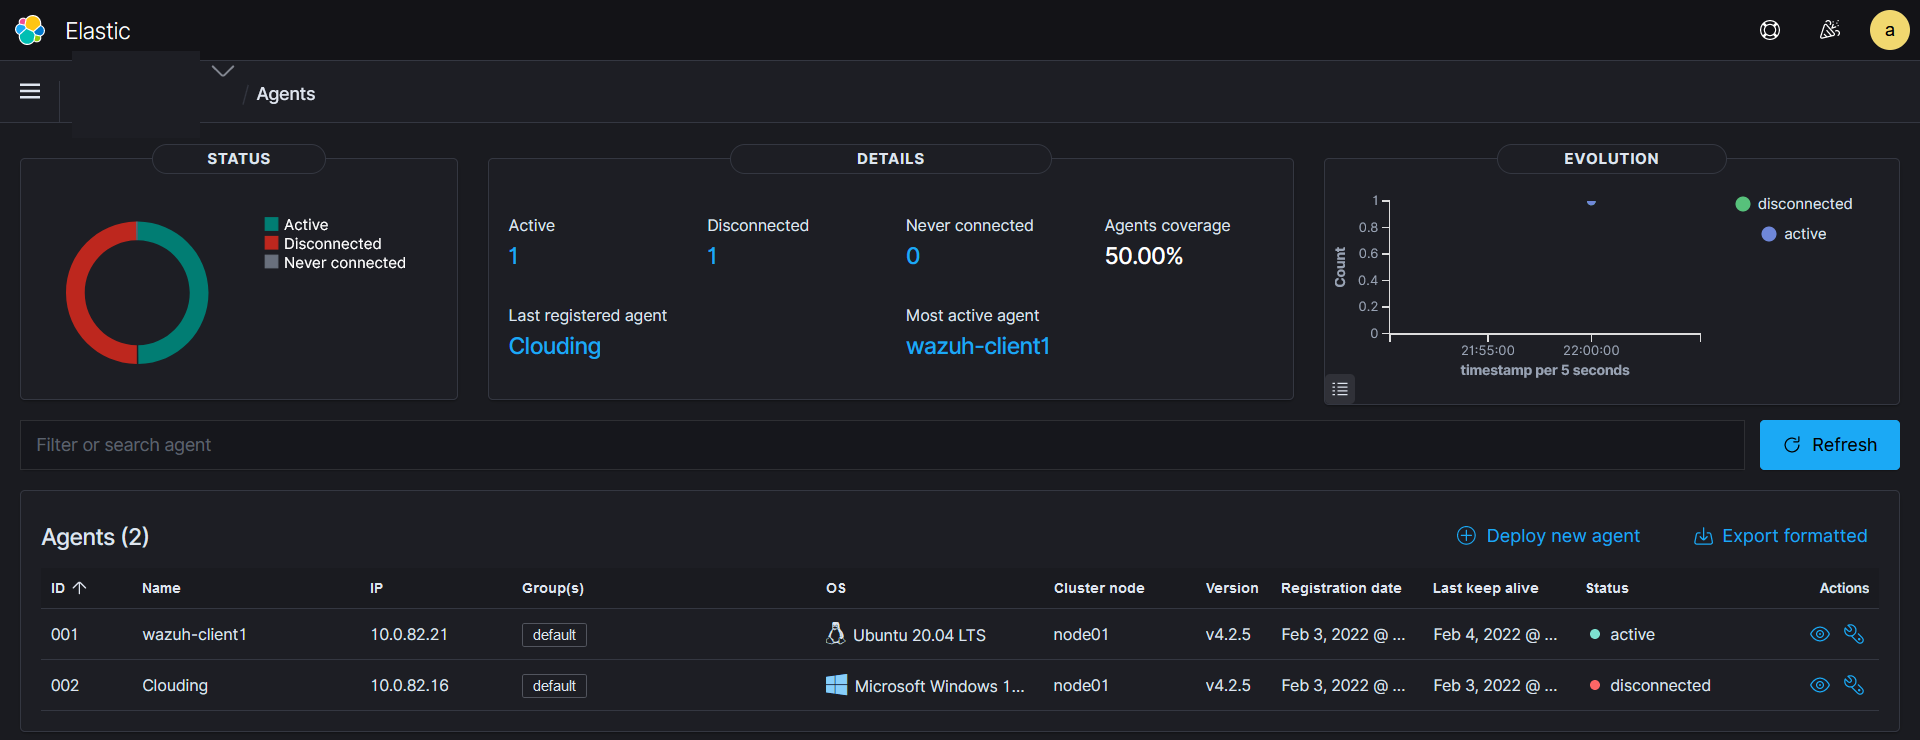Image resolution: width=1920 pixels, height=740 pixels.
Task: Select the Clouding name cell in table
Action: coord(175,685)
